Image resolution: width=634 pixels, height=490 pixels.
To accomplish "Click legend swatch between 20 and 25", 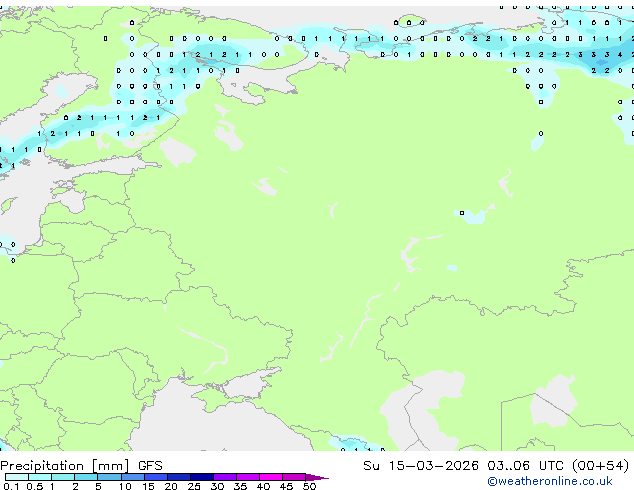I will tap(179, 477).
